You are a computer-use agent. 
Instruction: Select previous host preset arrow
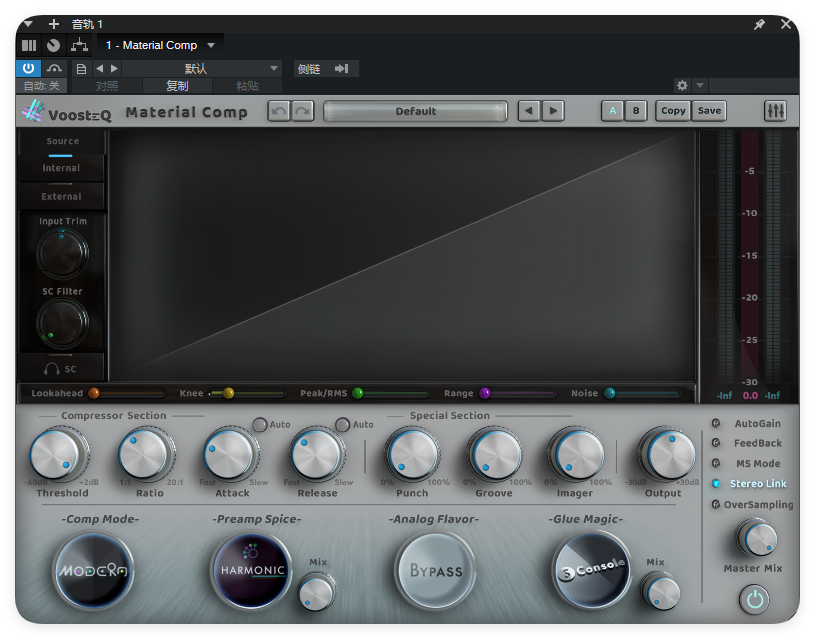pyautogui.click(x=99, y=69)
